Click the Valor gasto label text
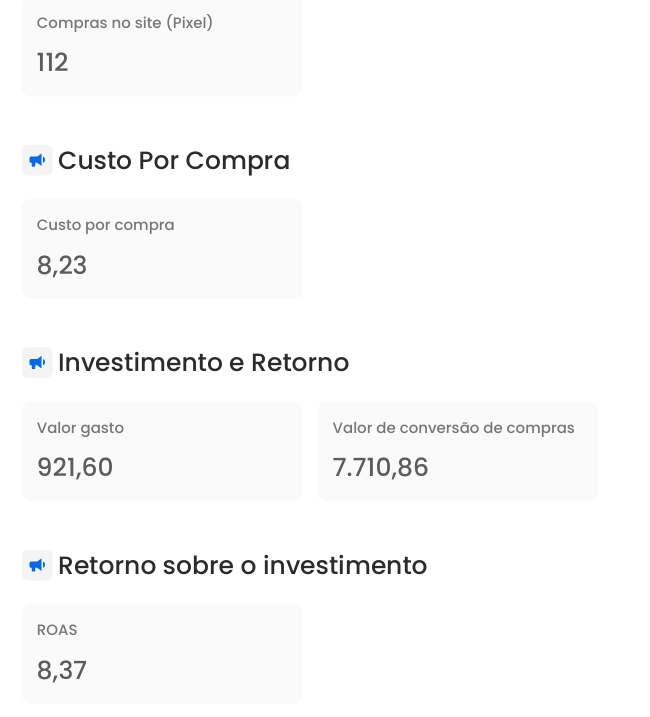This screenshot has width=650, height=717. coord(81,428)
